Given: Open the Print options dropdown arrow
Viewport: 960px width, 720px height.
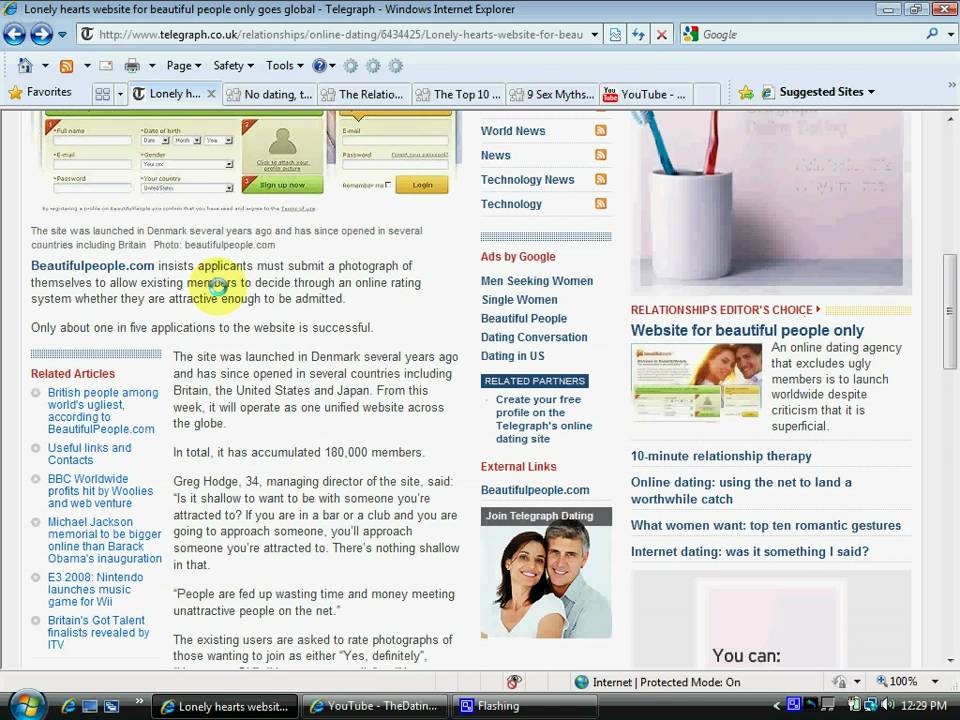Looking at the screenshot, I should click(151, 66).
